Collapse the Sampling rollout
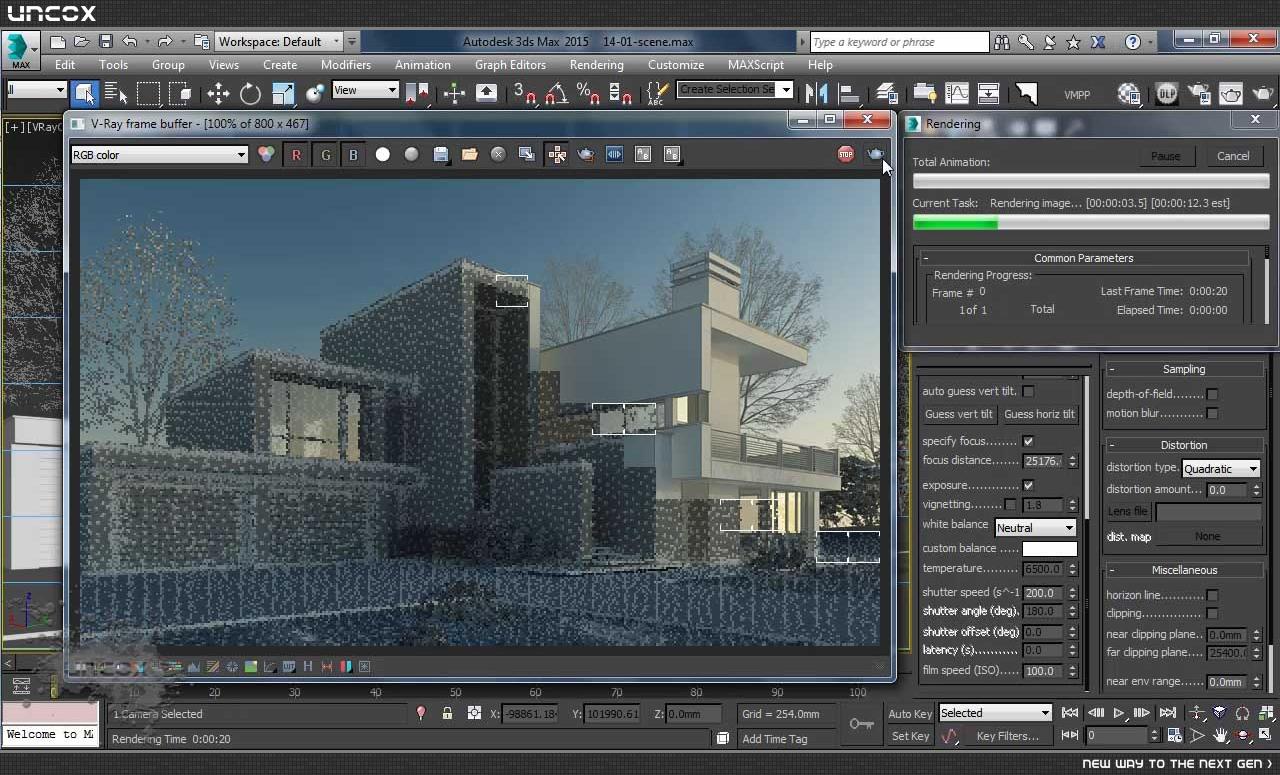The height and width of the screenshot is (775, 1280). coord(1183,369)
